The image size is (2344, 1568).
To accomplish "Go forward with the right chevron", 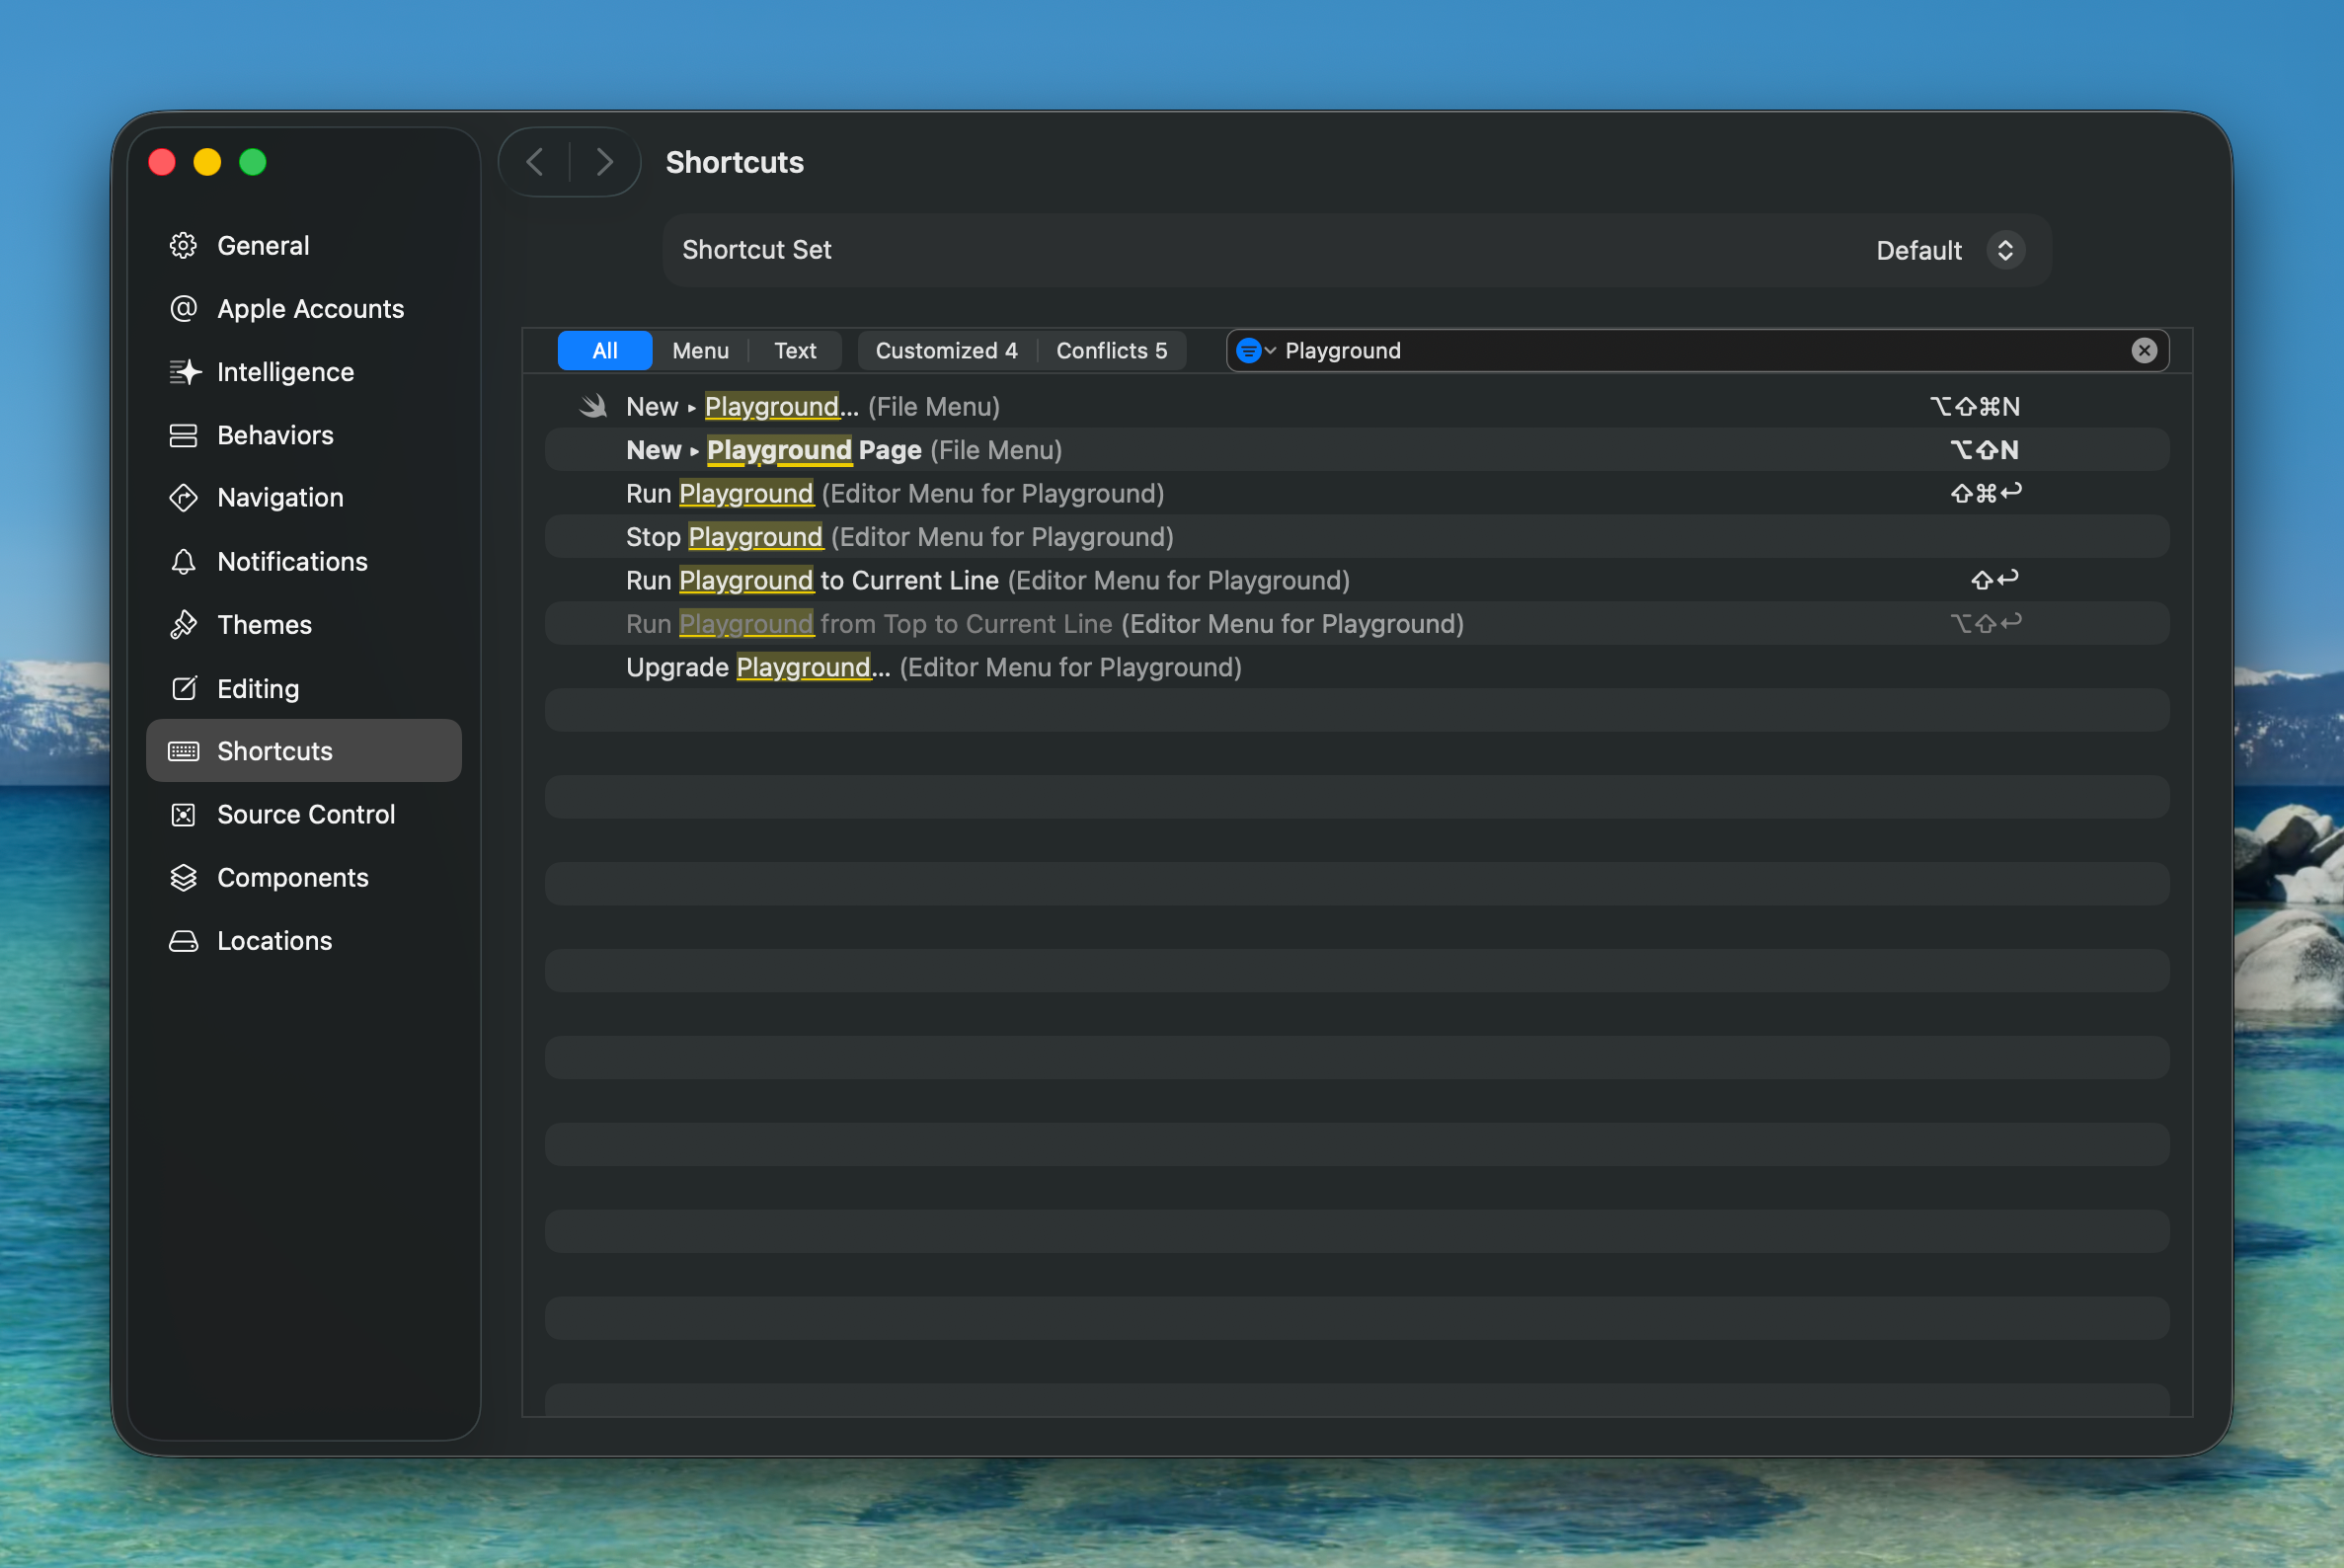I will (x=604, y=162).
